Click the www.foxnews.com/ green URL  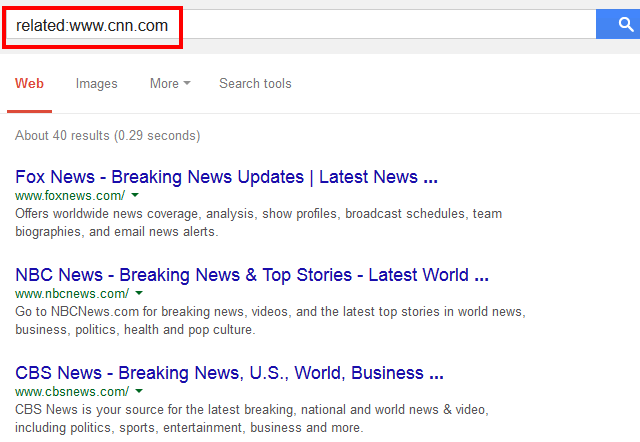pos(70,196)
